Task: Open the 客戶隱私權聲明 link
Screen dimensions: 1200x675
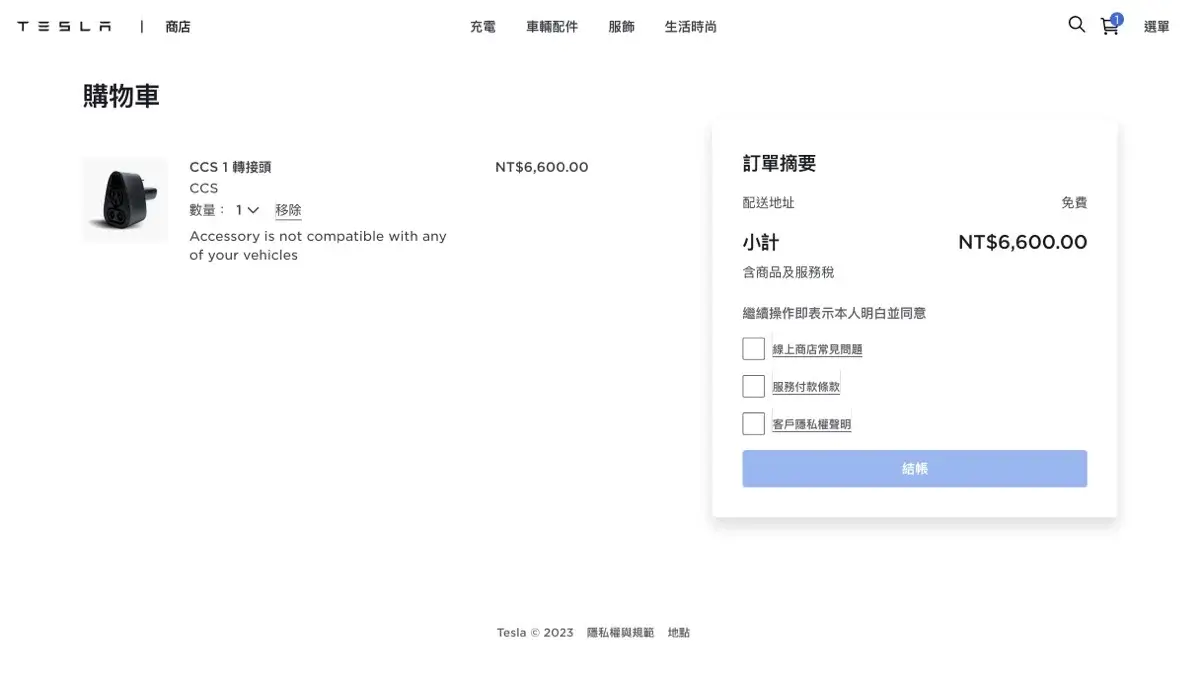Action: pyautogui.click(x=811, y=425)
